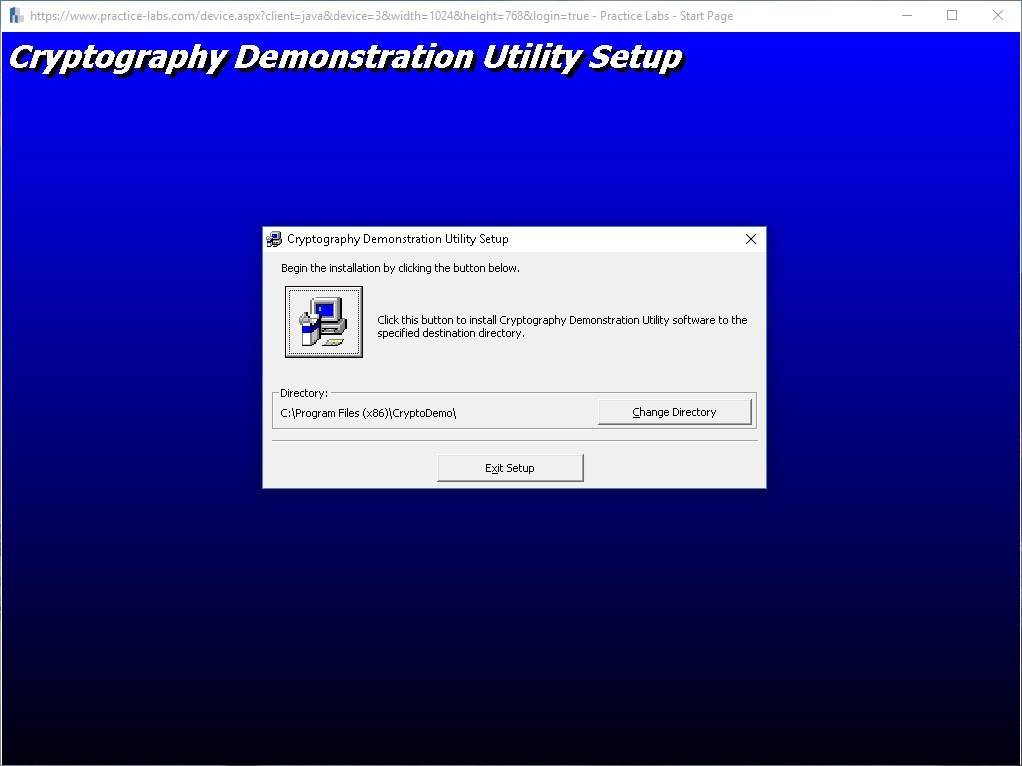
Task: Select the C:\Program Files (x86)\CryptoDemo\ directory path
Action: point(368,412)
